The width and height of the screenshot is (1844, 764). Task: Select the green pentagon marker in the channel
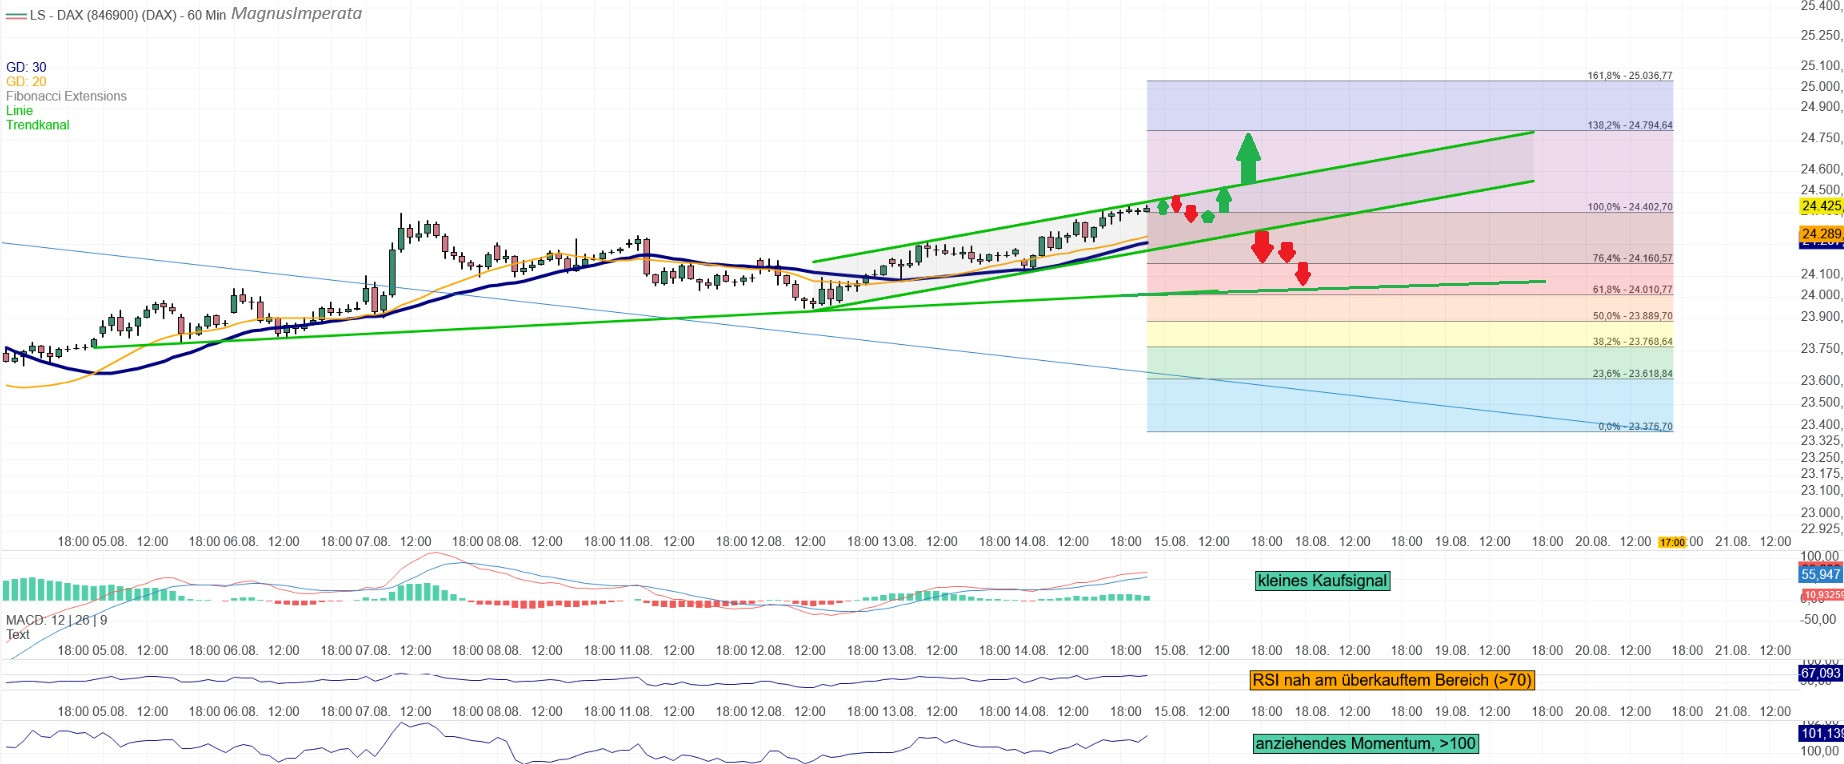(x=1207, y=216)
